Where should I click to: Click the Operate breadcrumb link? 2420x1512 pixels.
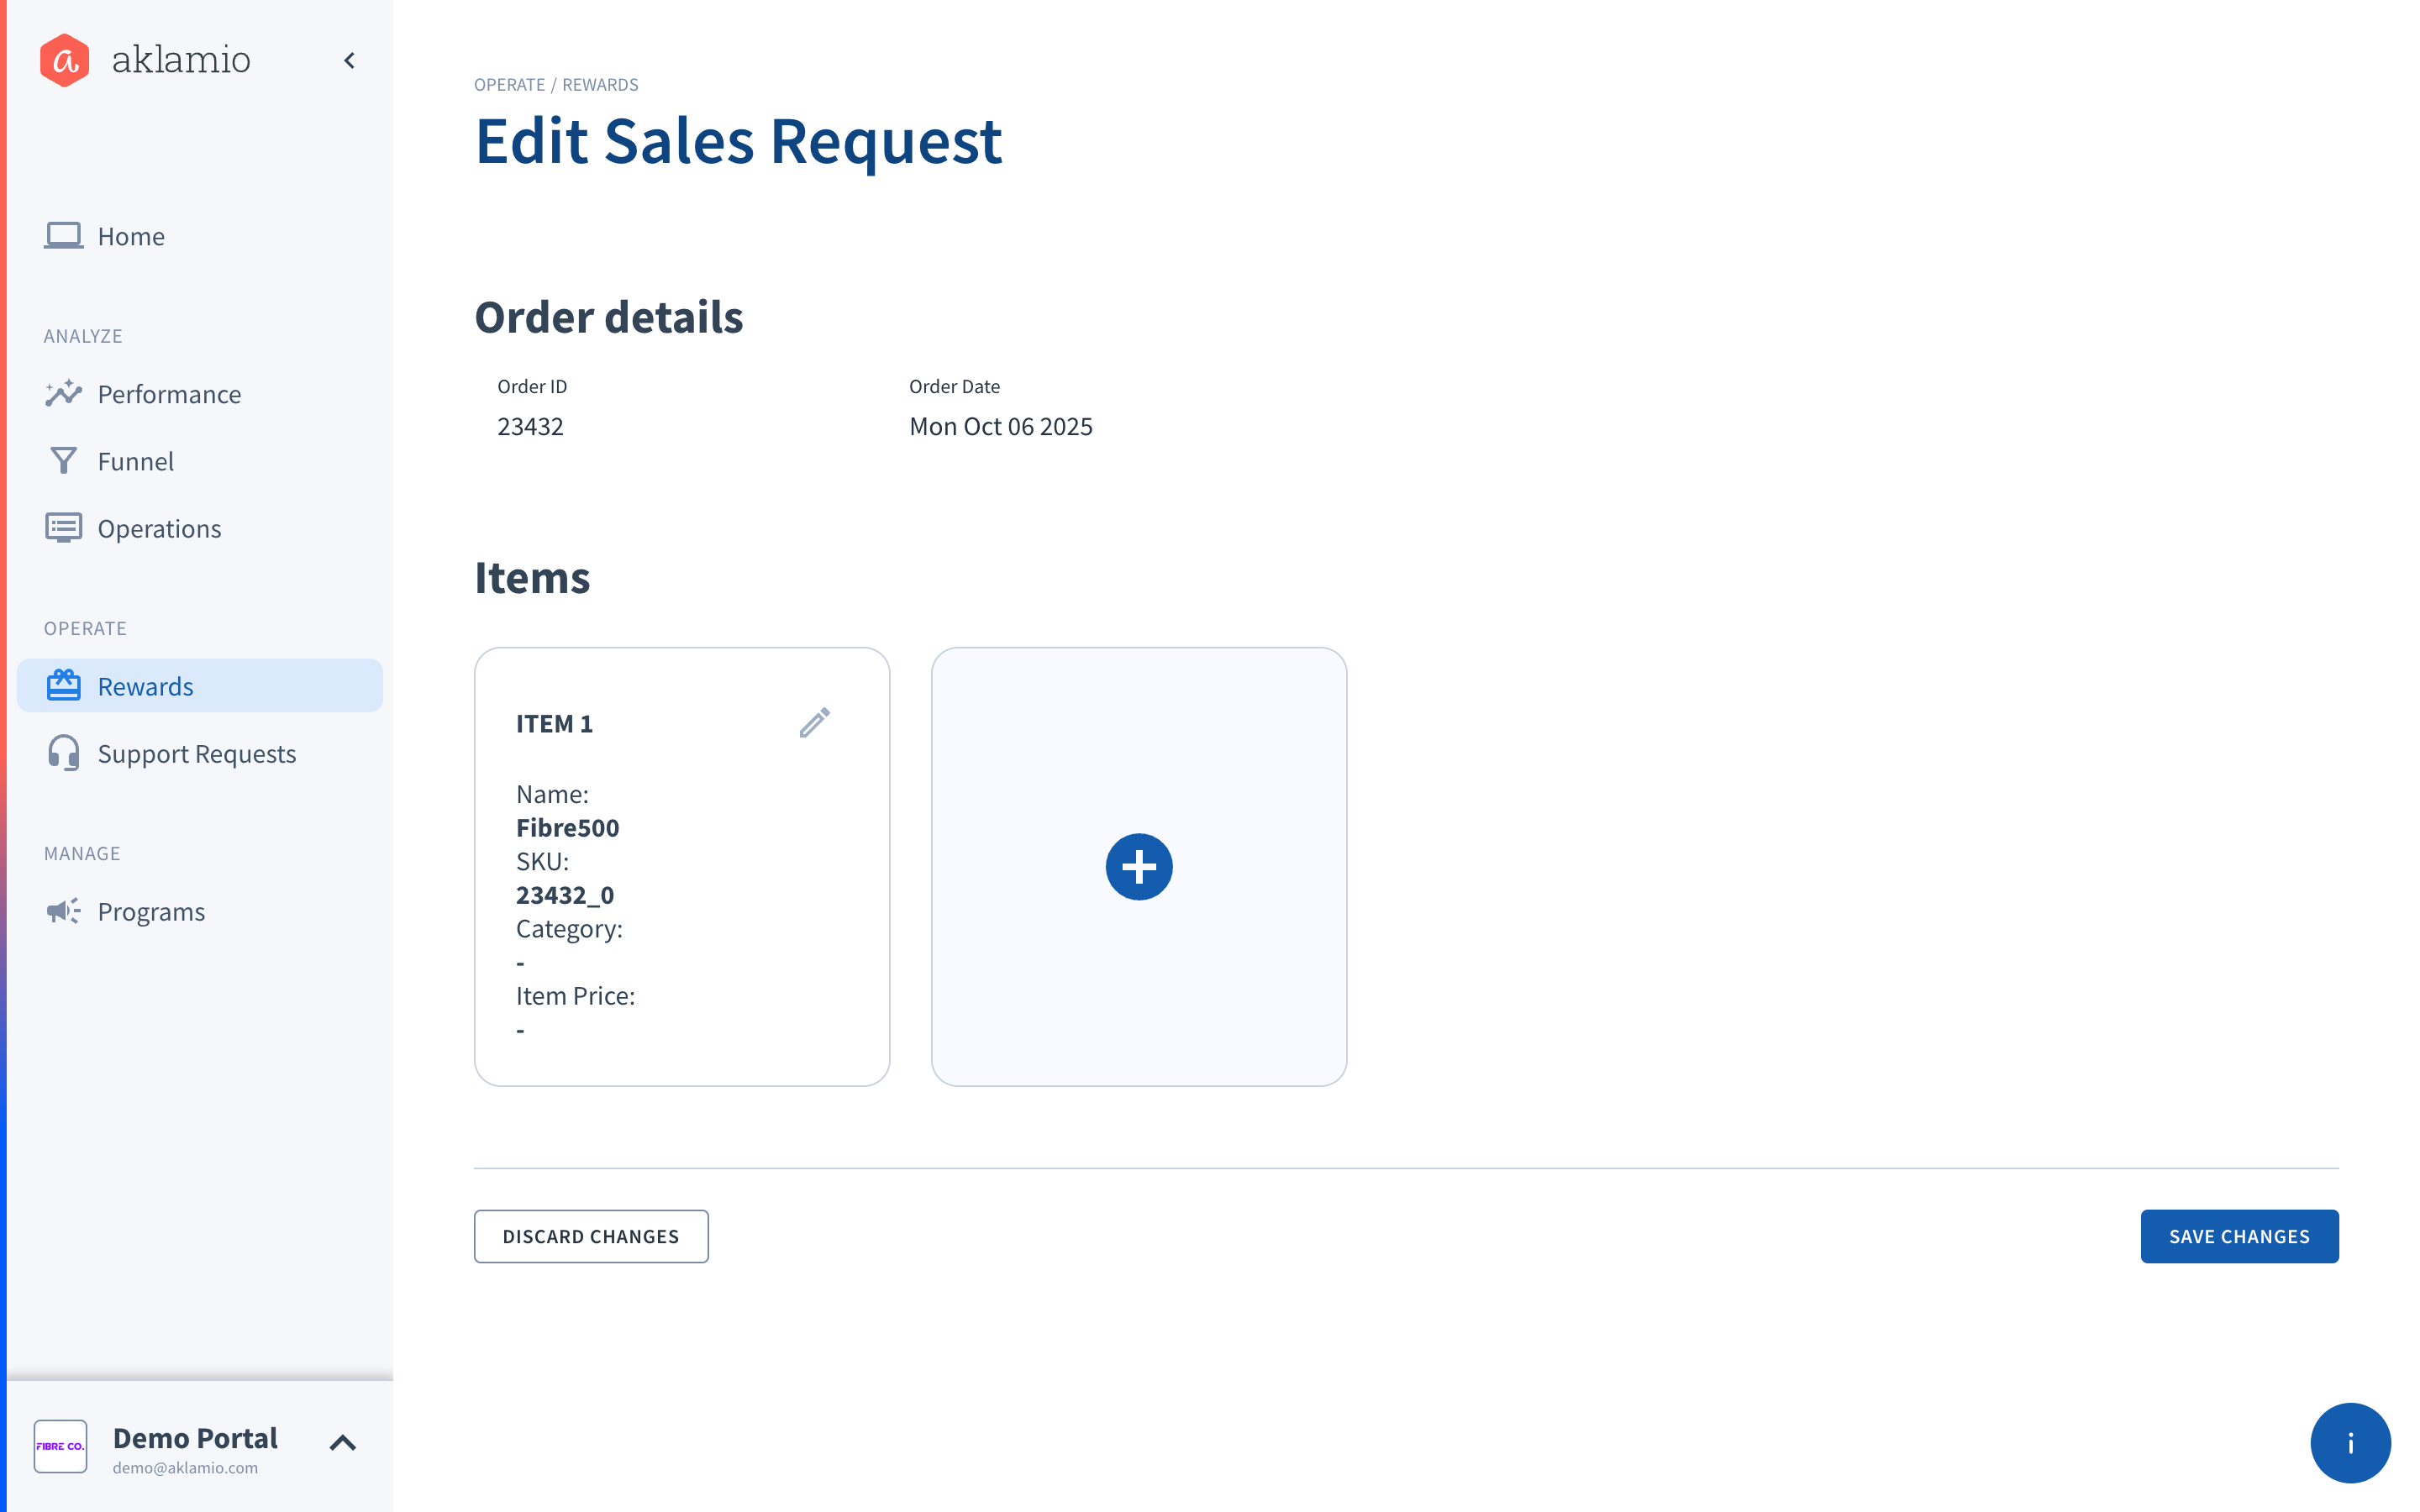click(x=509, y=85)
